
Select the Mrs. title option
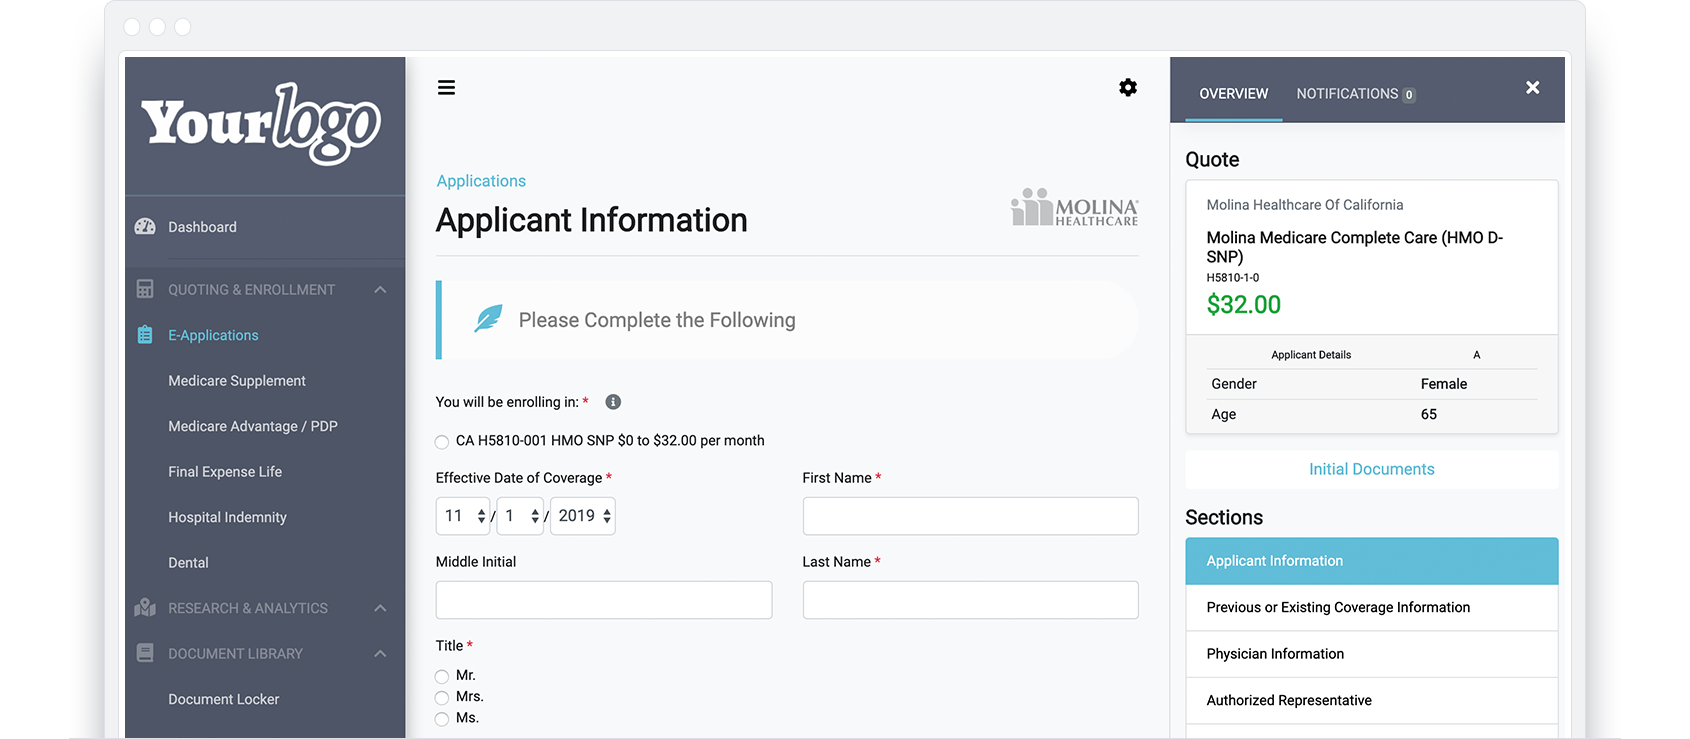442,697
